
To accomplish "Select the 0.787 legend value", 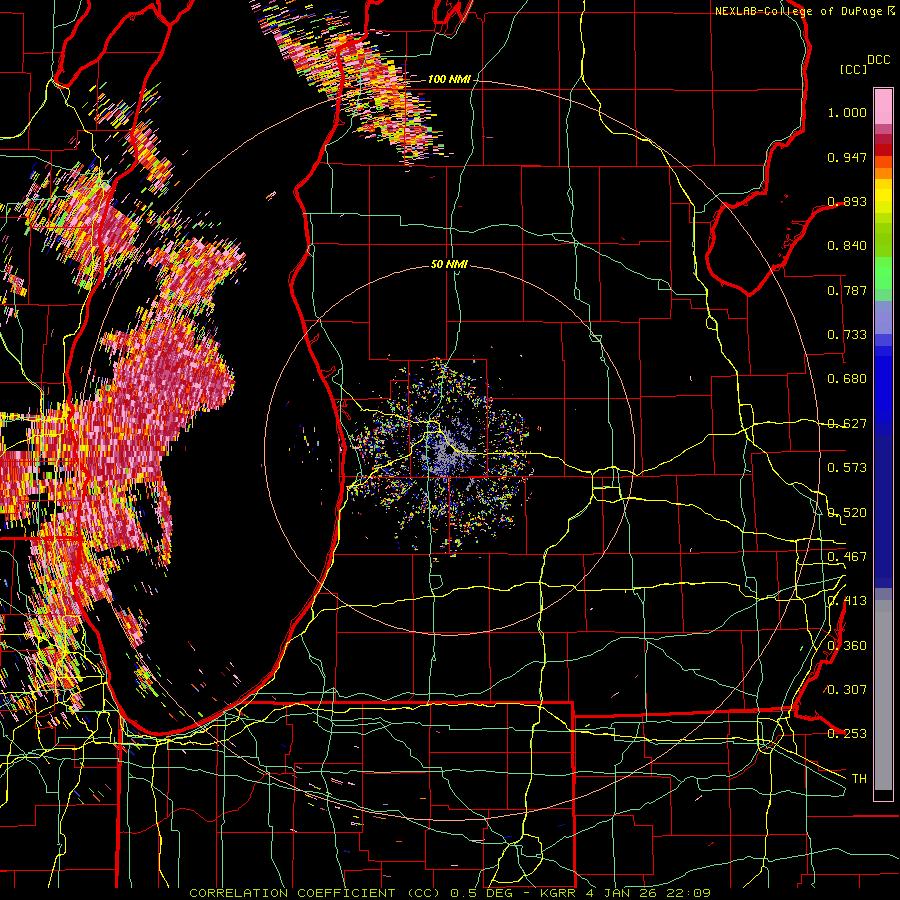I will tap(847, 290).
